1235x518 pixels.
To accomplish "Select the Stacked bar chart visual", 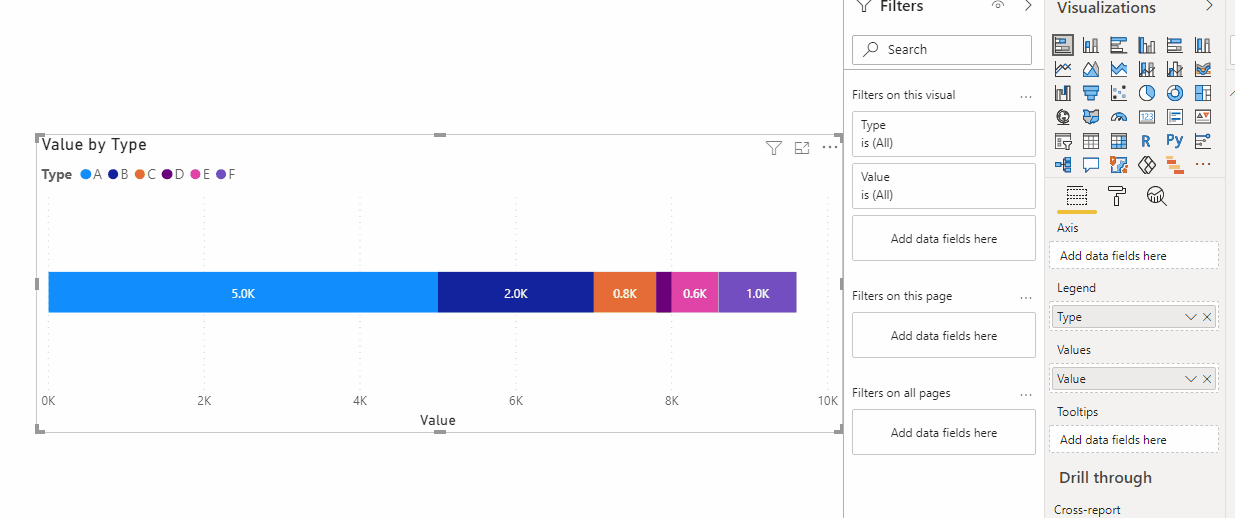I will coord(1063,45).
